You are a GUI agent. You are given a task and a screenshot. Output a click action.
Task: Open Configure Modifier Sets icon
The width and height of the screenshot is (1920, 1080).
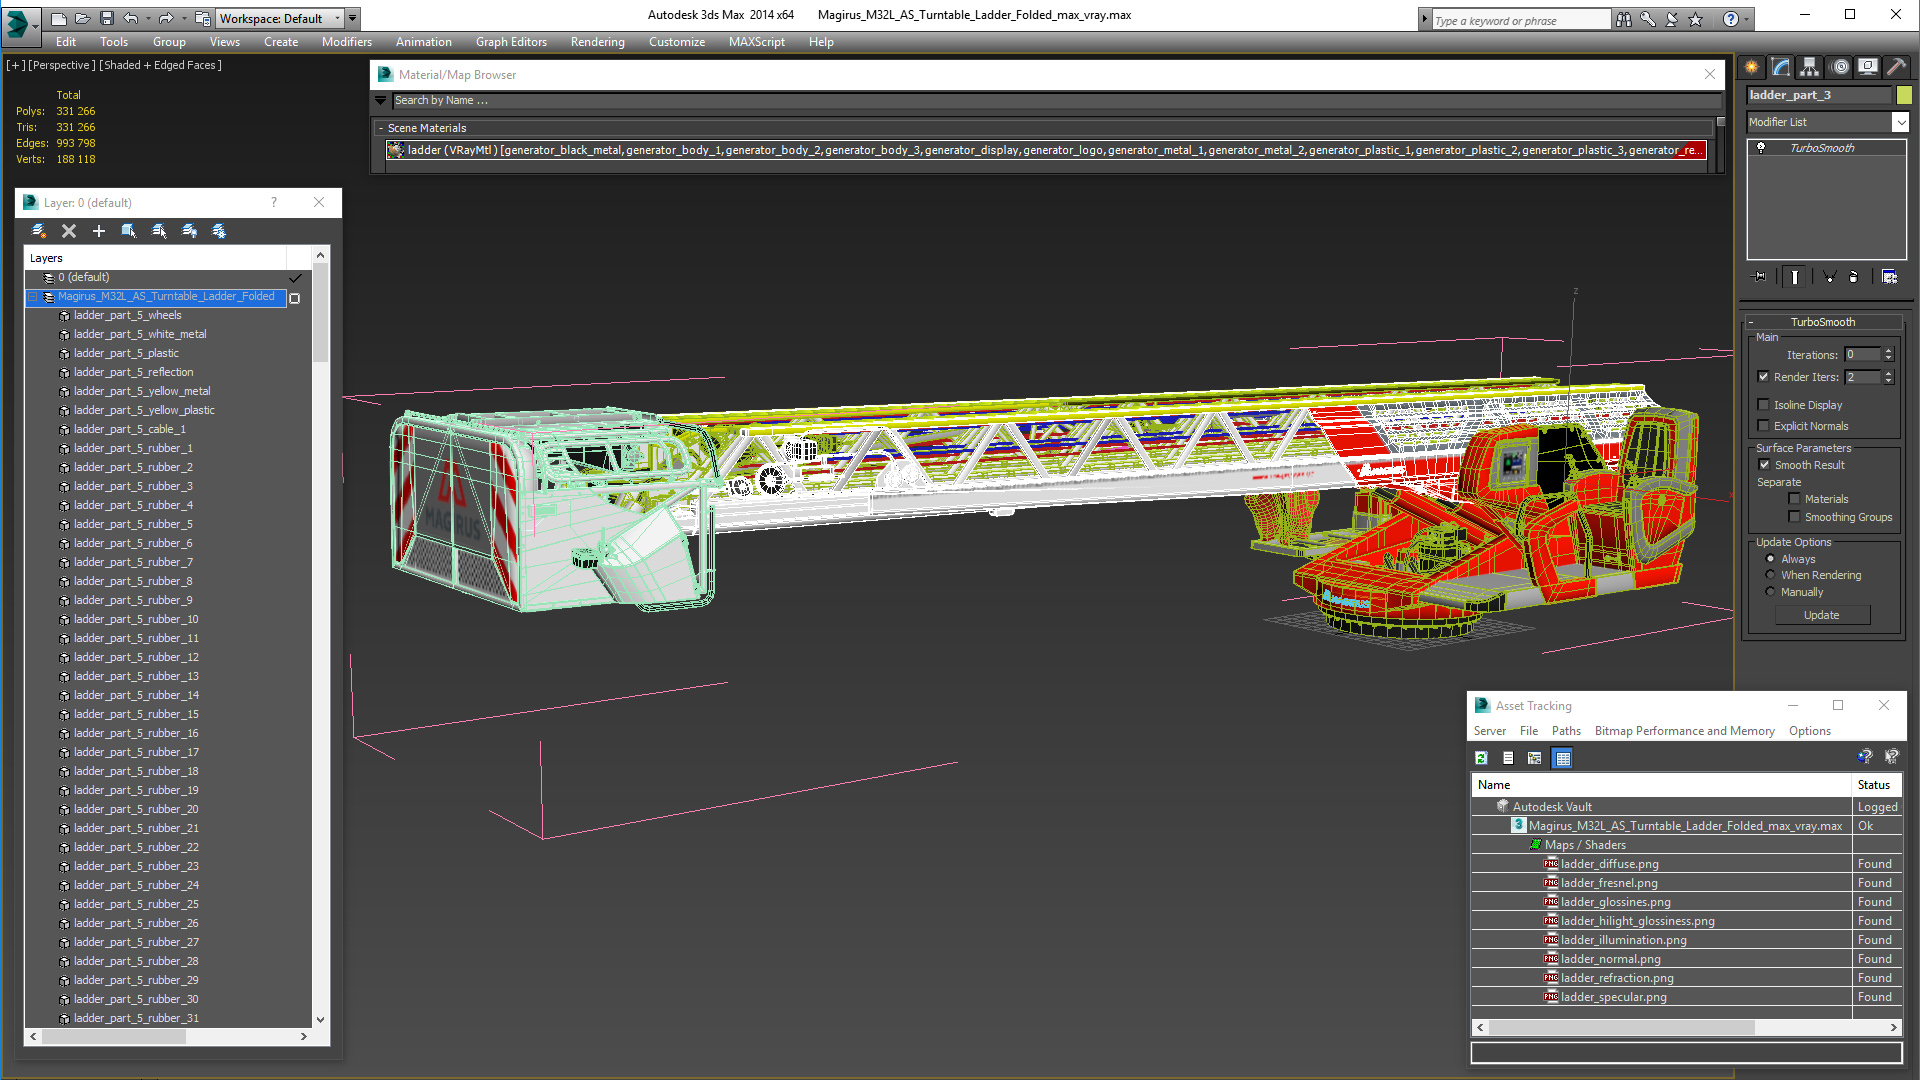click(x=1889, y=277)
